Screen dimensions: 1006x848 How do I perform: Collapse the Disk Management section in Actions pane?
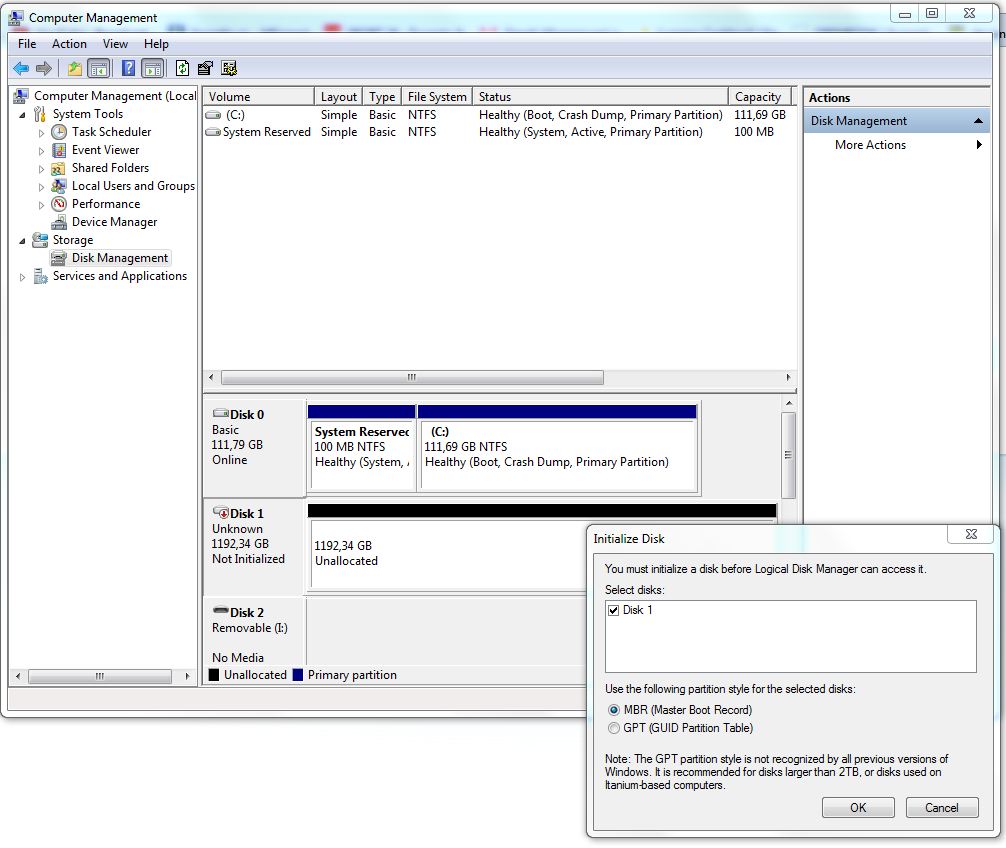[x=978, y=121]
